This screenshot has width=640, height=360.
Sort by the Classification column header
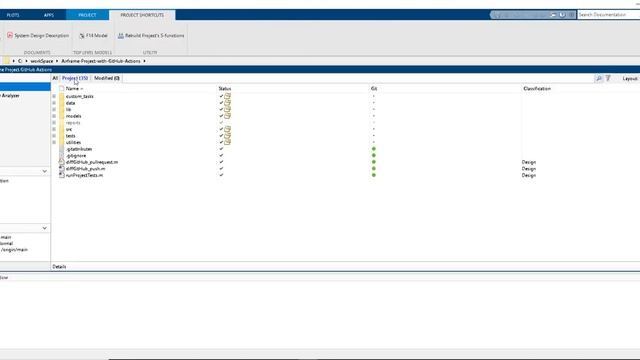pyautogui.click(x=537, y=89)
